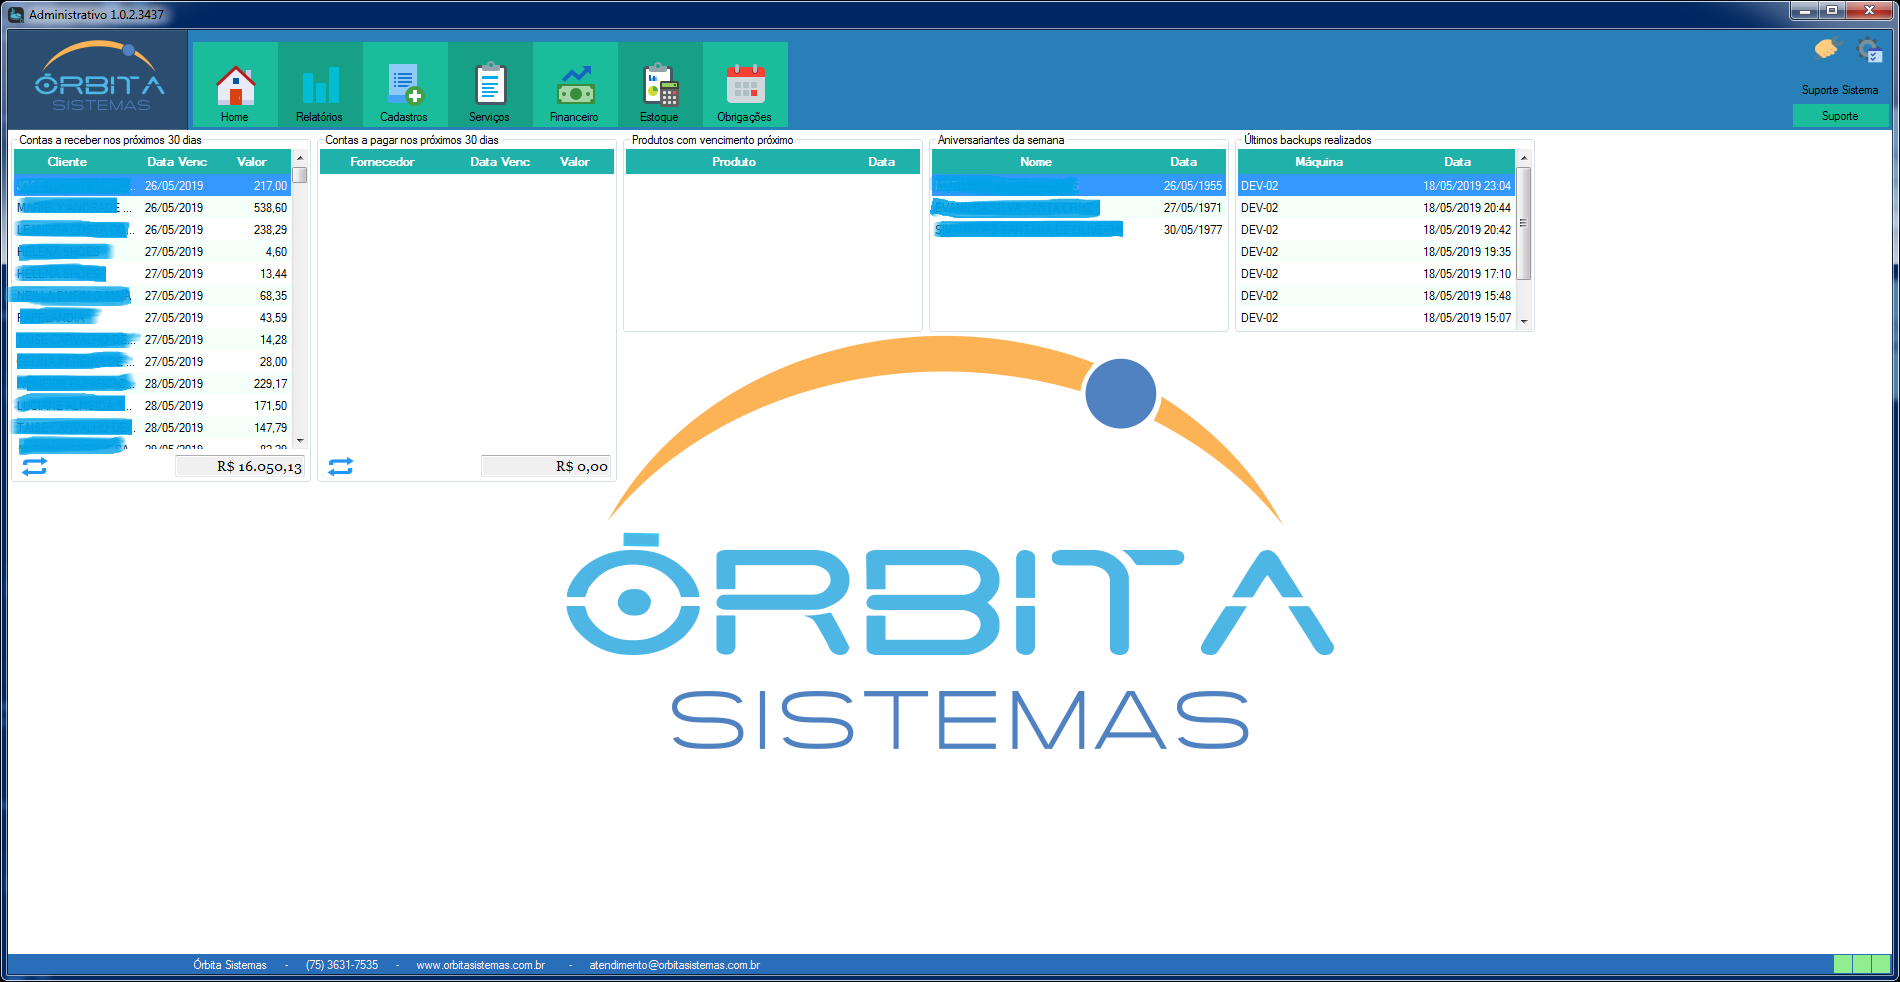Refresh the Contas a pagar list
This screenshot has width=1900, height=982.
tap(341, 467)
